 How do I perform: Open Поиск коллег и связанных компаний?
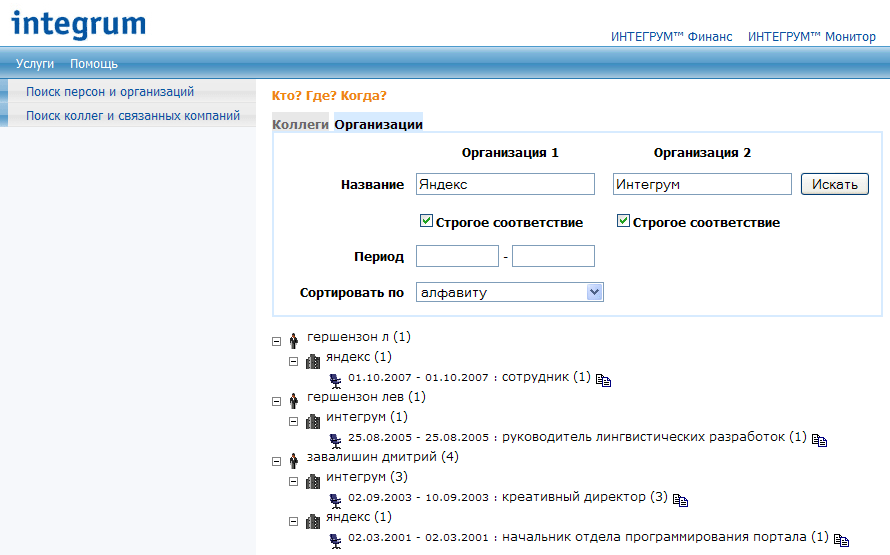point(133,115)
